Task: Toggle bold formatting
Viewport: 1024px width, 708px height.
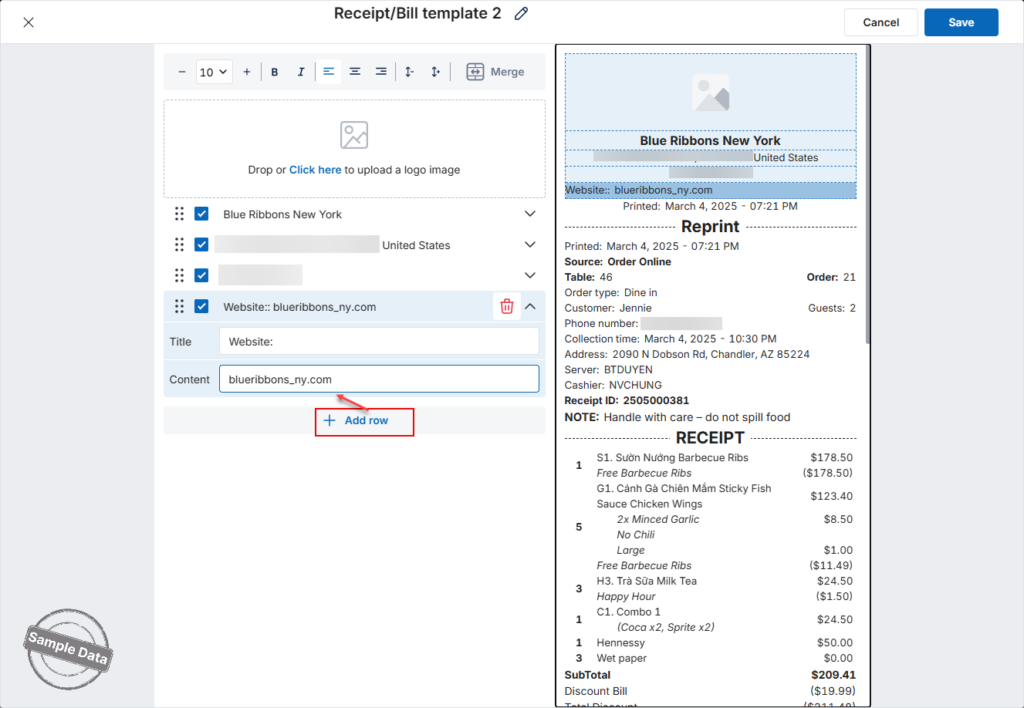Action: point(274,72)
